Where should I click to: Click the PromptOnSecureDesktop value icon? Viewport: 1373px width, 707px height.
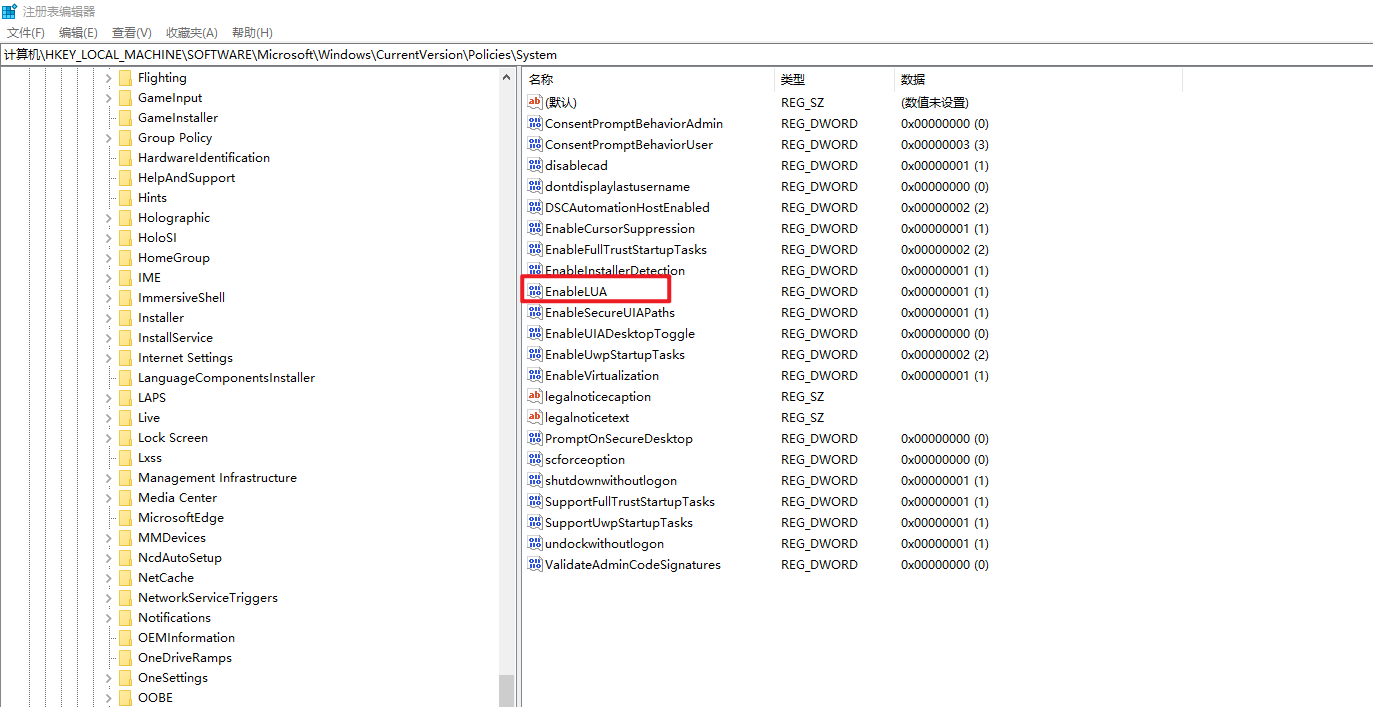pos(534,438)
